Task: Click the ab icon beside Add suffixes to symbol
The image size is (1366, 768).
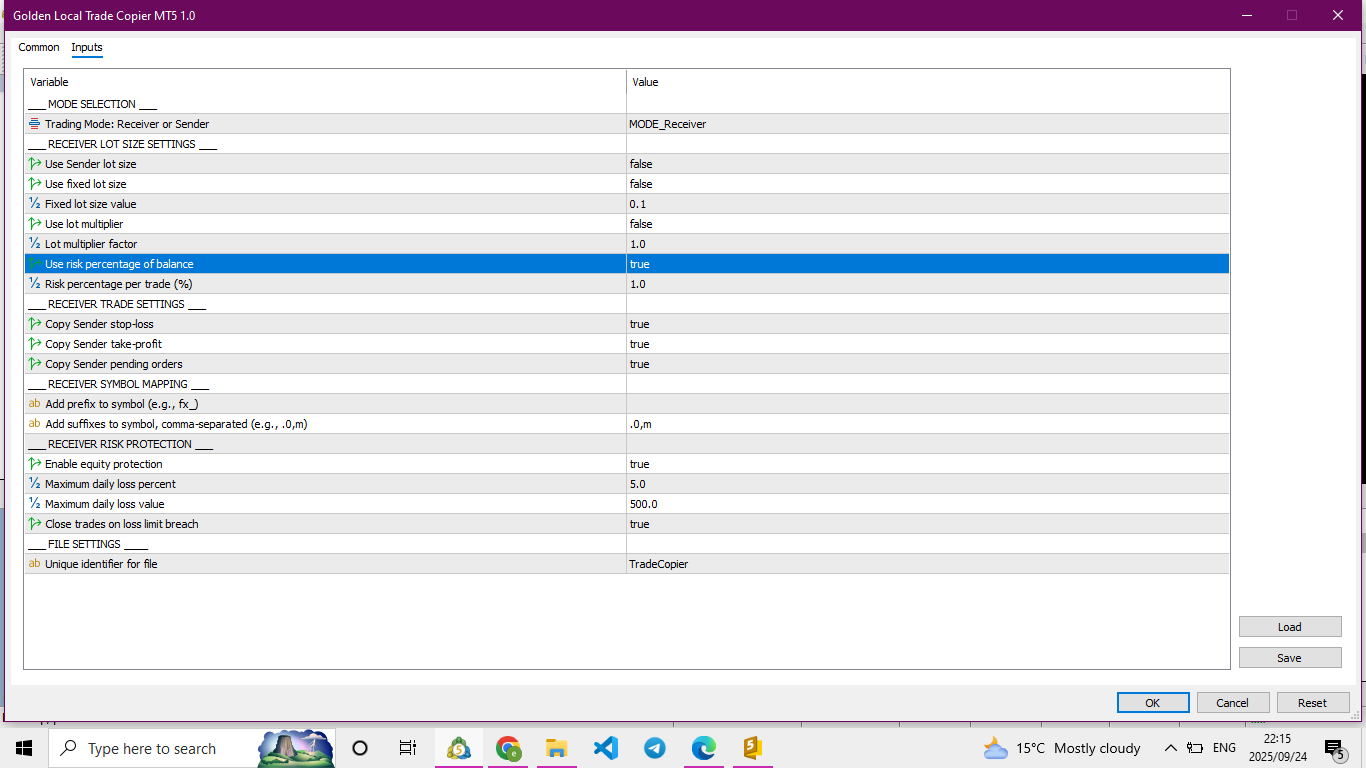Action: (x=35, y=424)
